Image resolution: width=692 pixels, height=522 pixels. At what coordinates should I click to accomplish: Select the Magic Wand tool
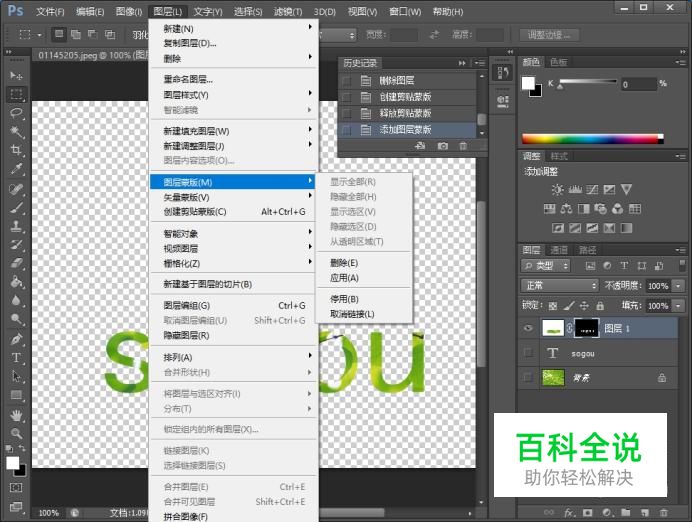[16, 131]
